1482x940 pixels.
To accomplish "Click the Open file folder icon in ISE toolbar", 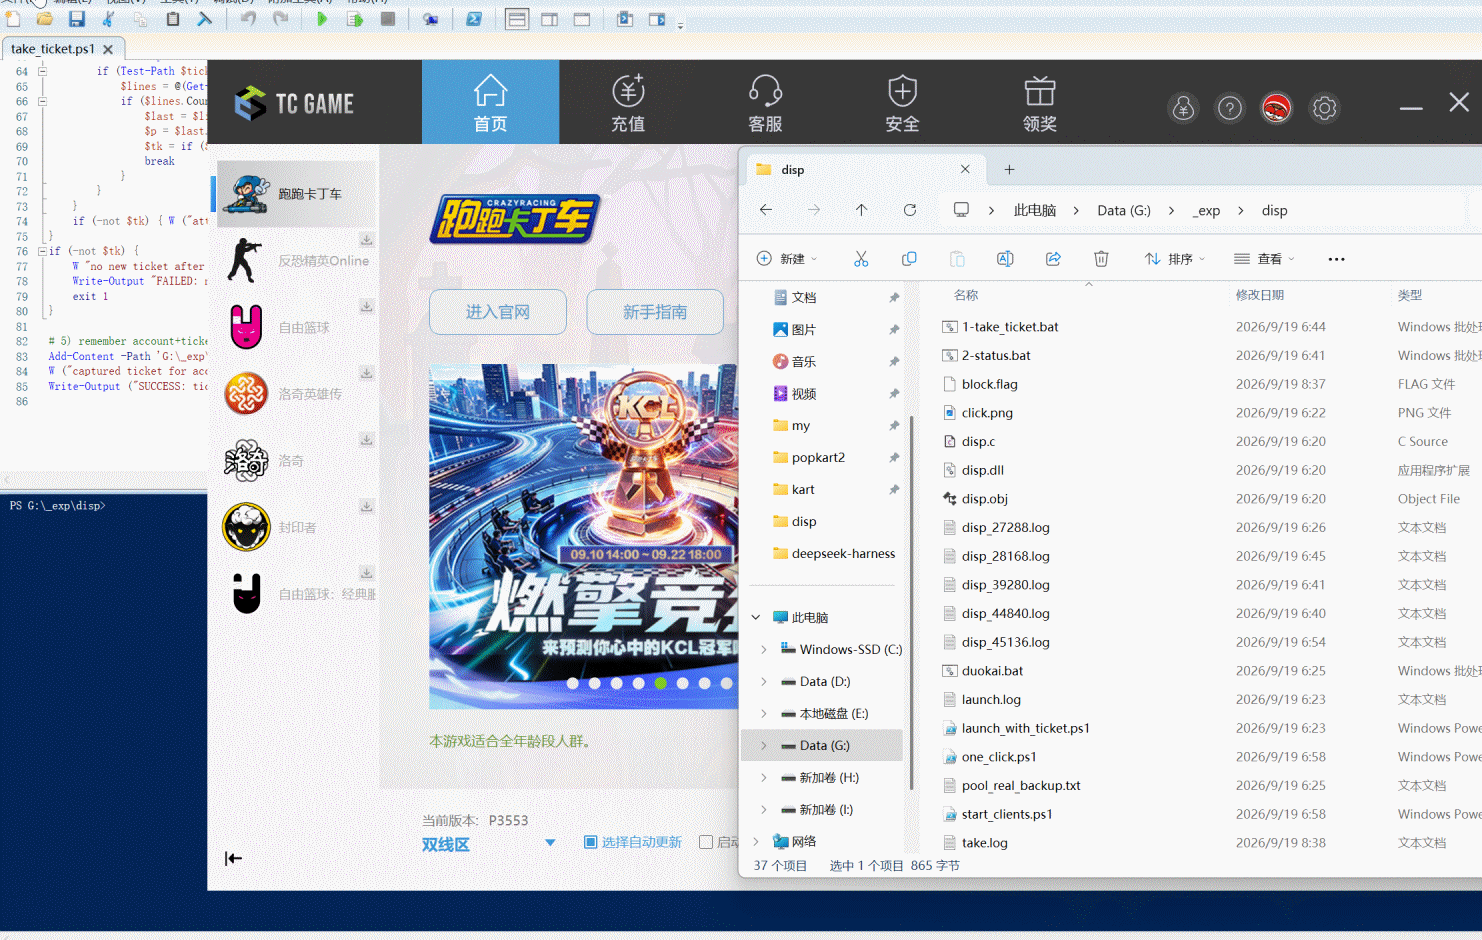I will coord(44,19).
